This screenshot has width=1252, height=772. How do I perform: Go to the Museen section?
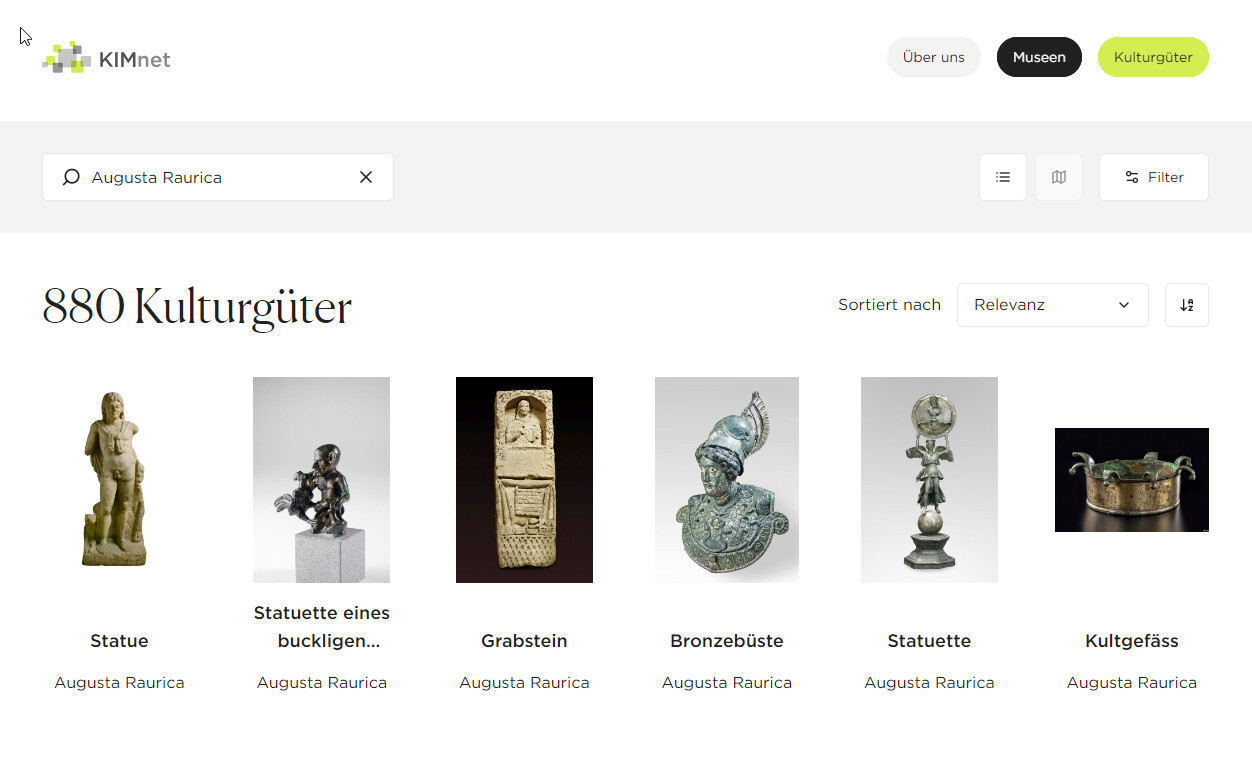click(1039, 57)
